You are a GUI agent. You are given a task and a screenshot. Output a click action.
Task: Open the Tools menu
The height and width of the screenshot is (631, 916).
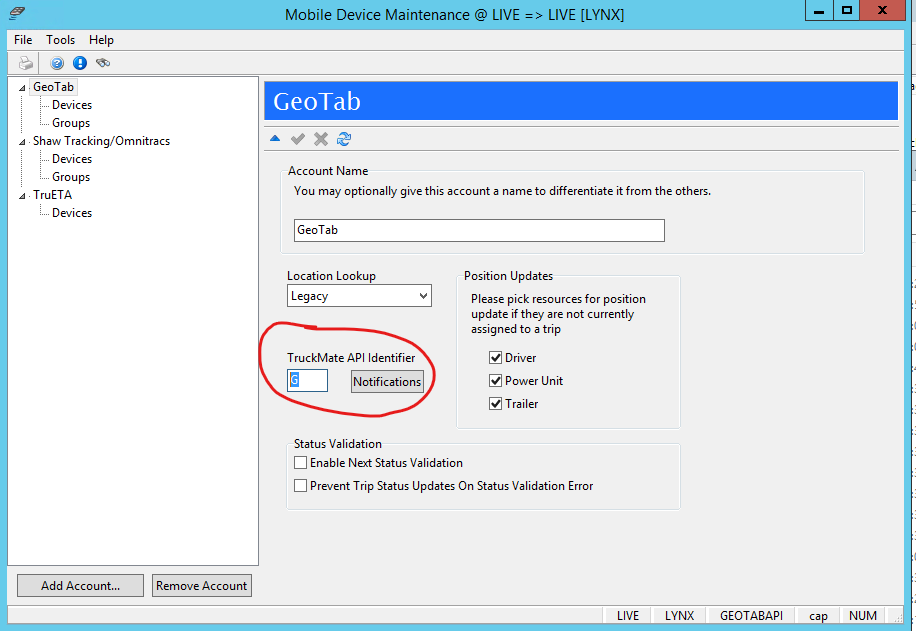[x=61, y=40]
